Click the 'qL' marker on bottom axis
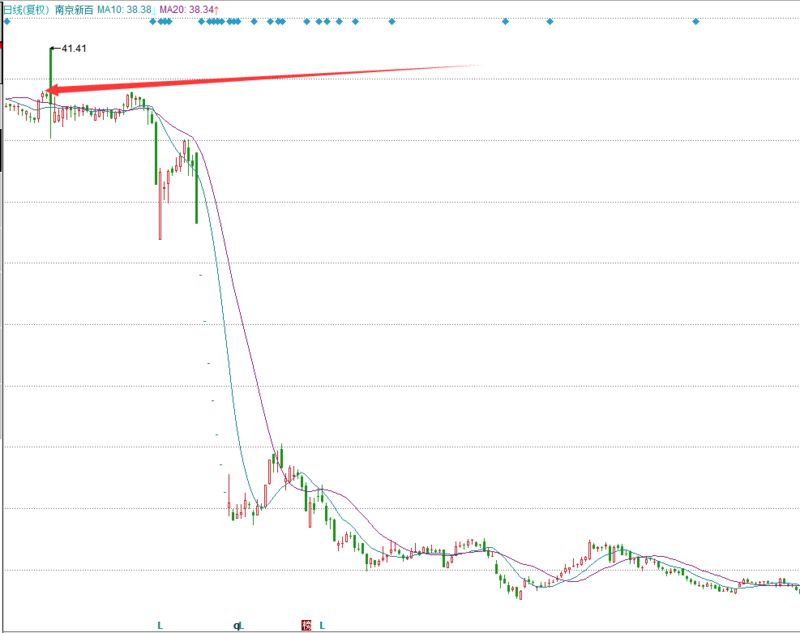Image resolution: width=800 pixels, height=633 pixels. pyautogui.click(x=238, y=625)
